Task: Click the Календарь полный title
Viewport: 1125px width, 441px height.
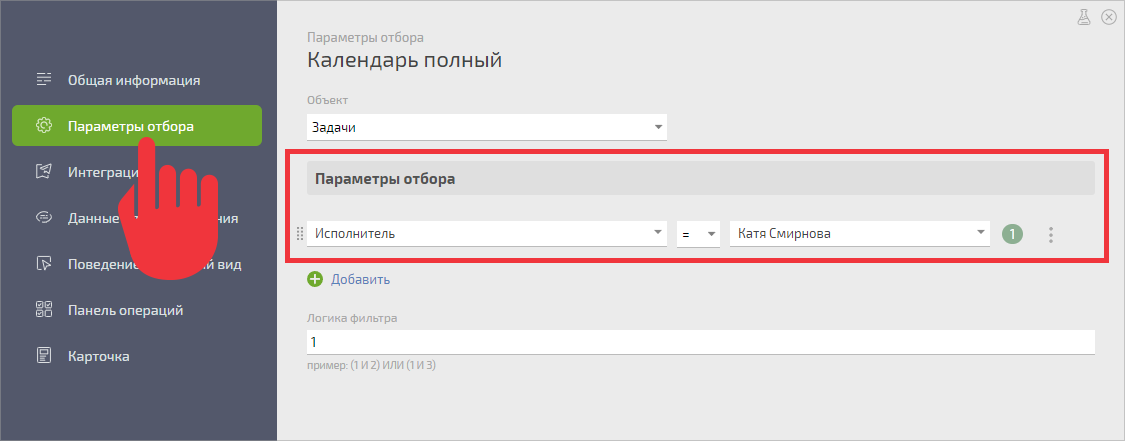Action: pyautogui.click(x=404, y=60)
